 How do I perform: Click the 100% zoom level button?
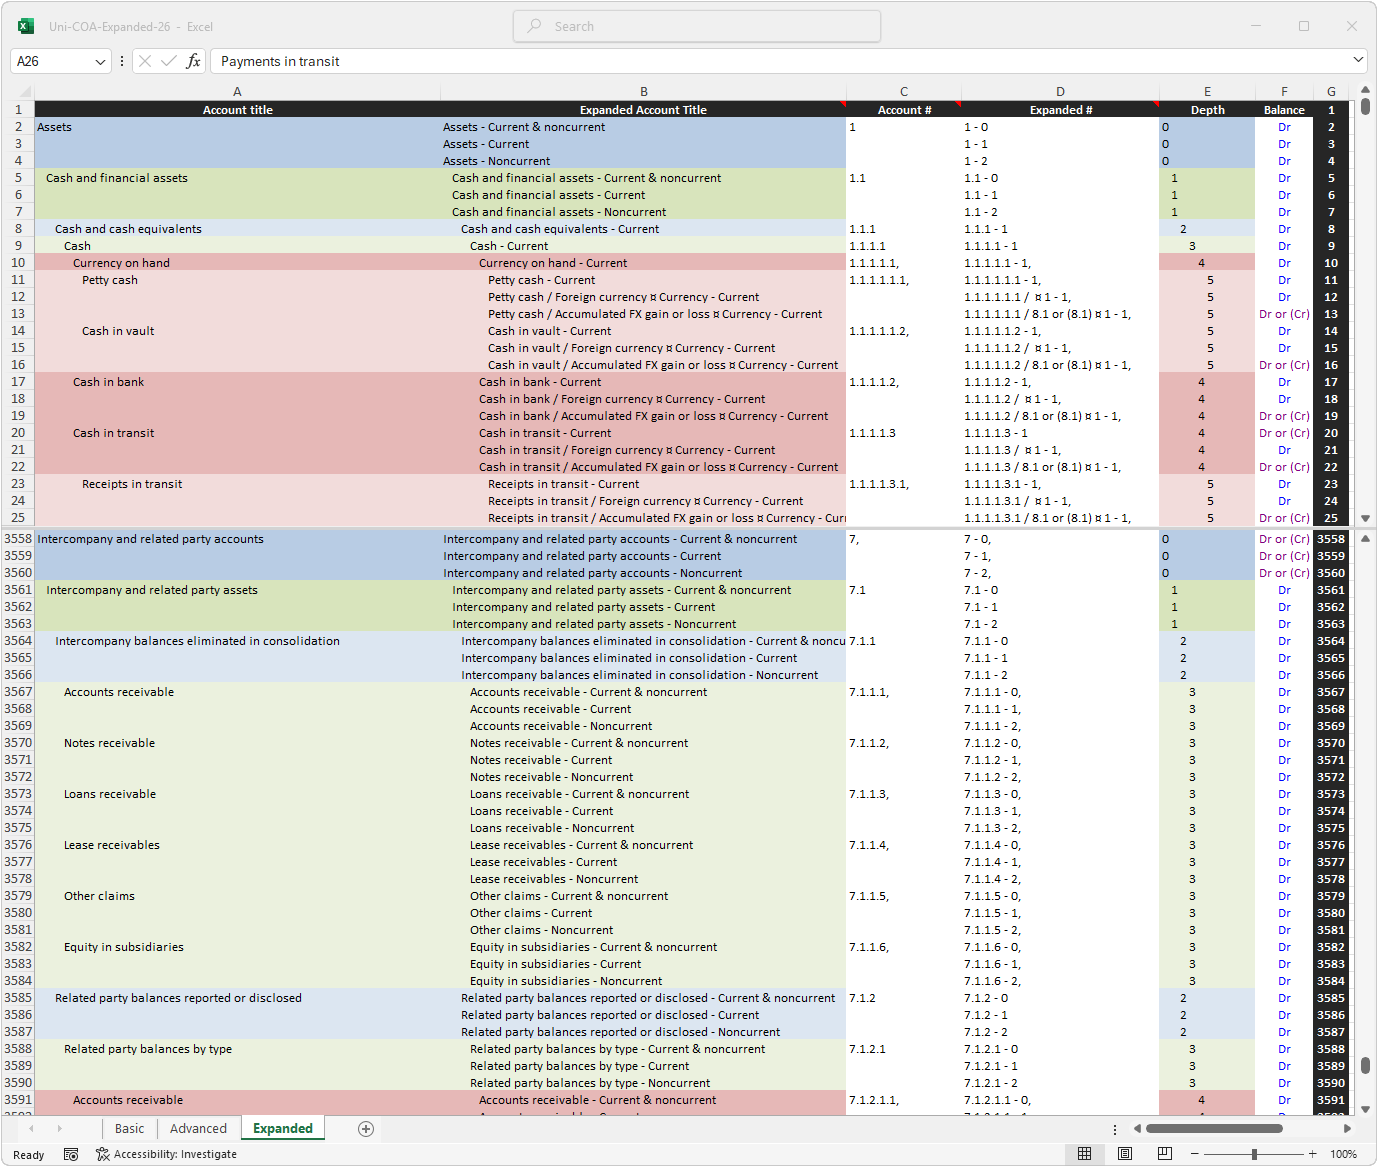[1343, 1154]
